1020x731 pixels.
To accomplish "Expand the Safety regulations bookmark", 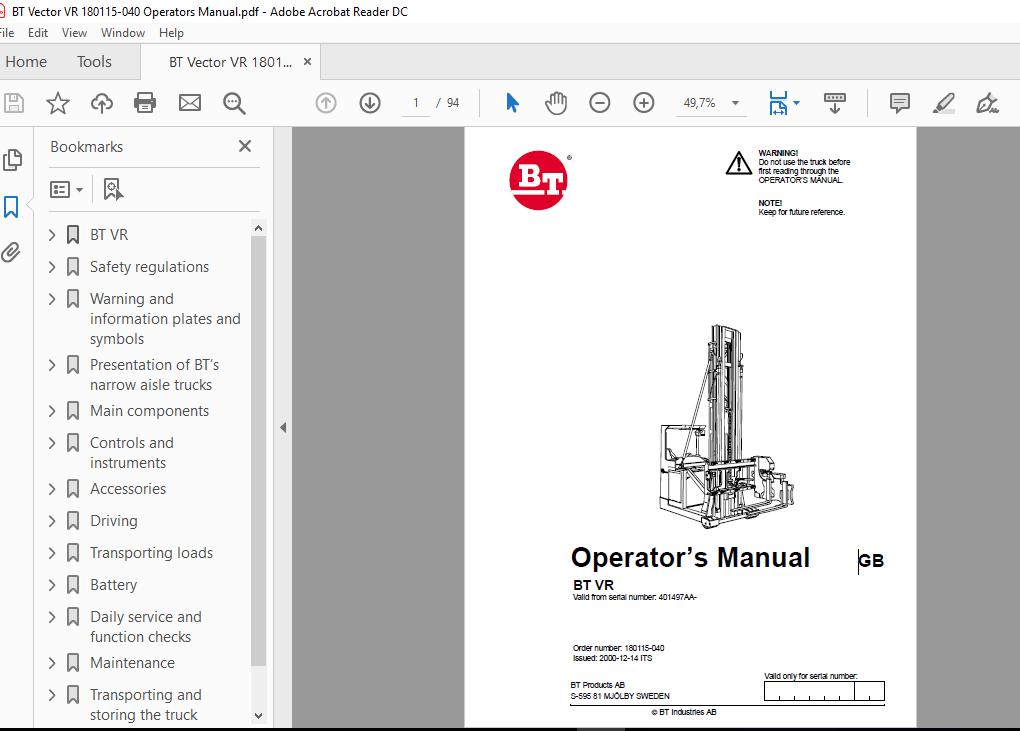I will coord(52,267).
